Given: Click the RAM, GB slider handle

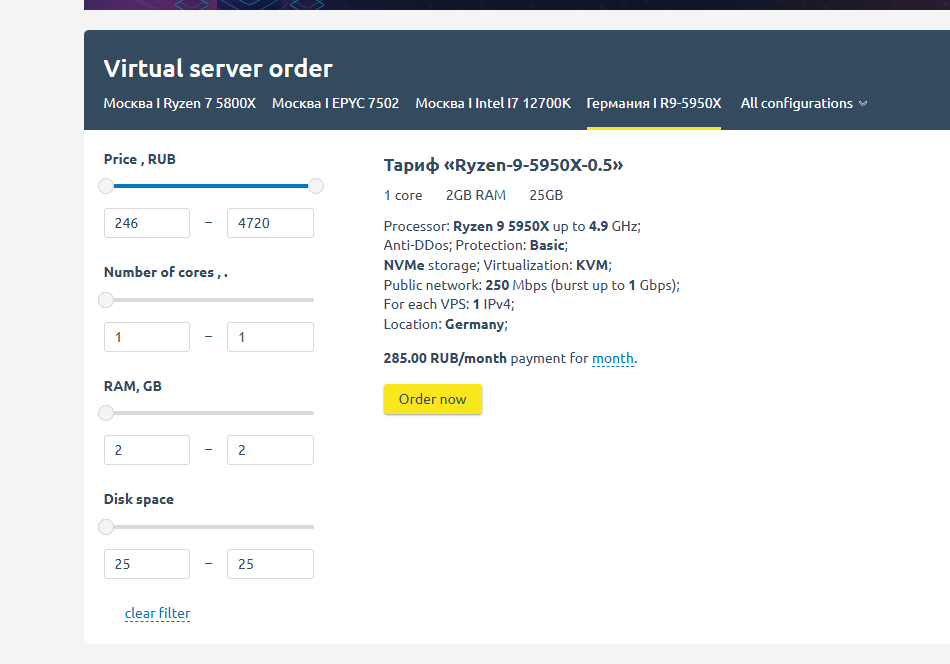Looking at the screenshot, I should (106, 413).
